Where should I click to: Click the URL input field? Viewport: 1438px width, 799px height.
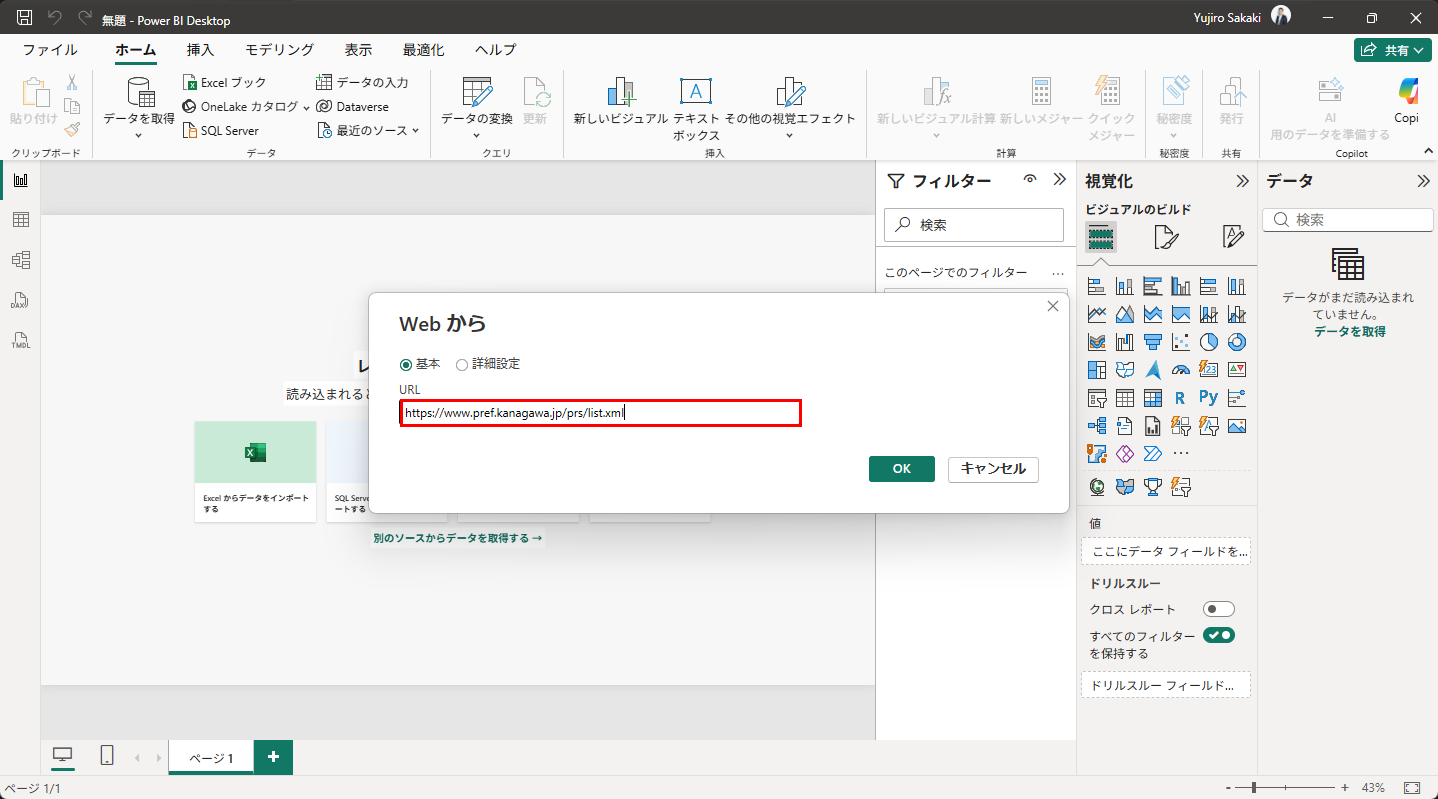[600, 413]
